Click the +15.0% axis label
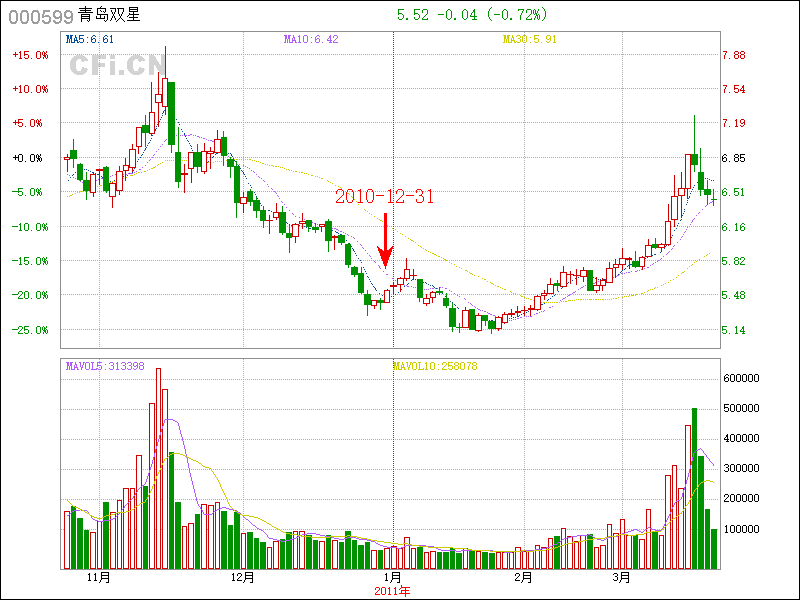This screenshot has width=800, height=600. tap(30, 55)
